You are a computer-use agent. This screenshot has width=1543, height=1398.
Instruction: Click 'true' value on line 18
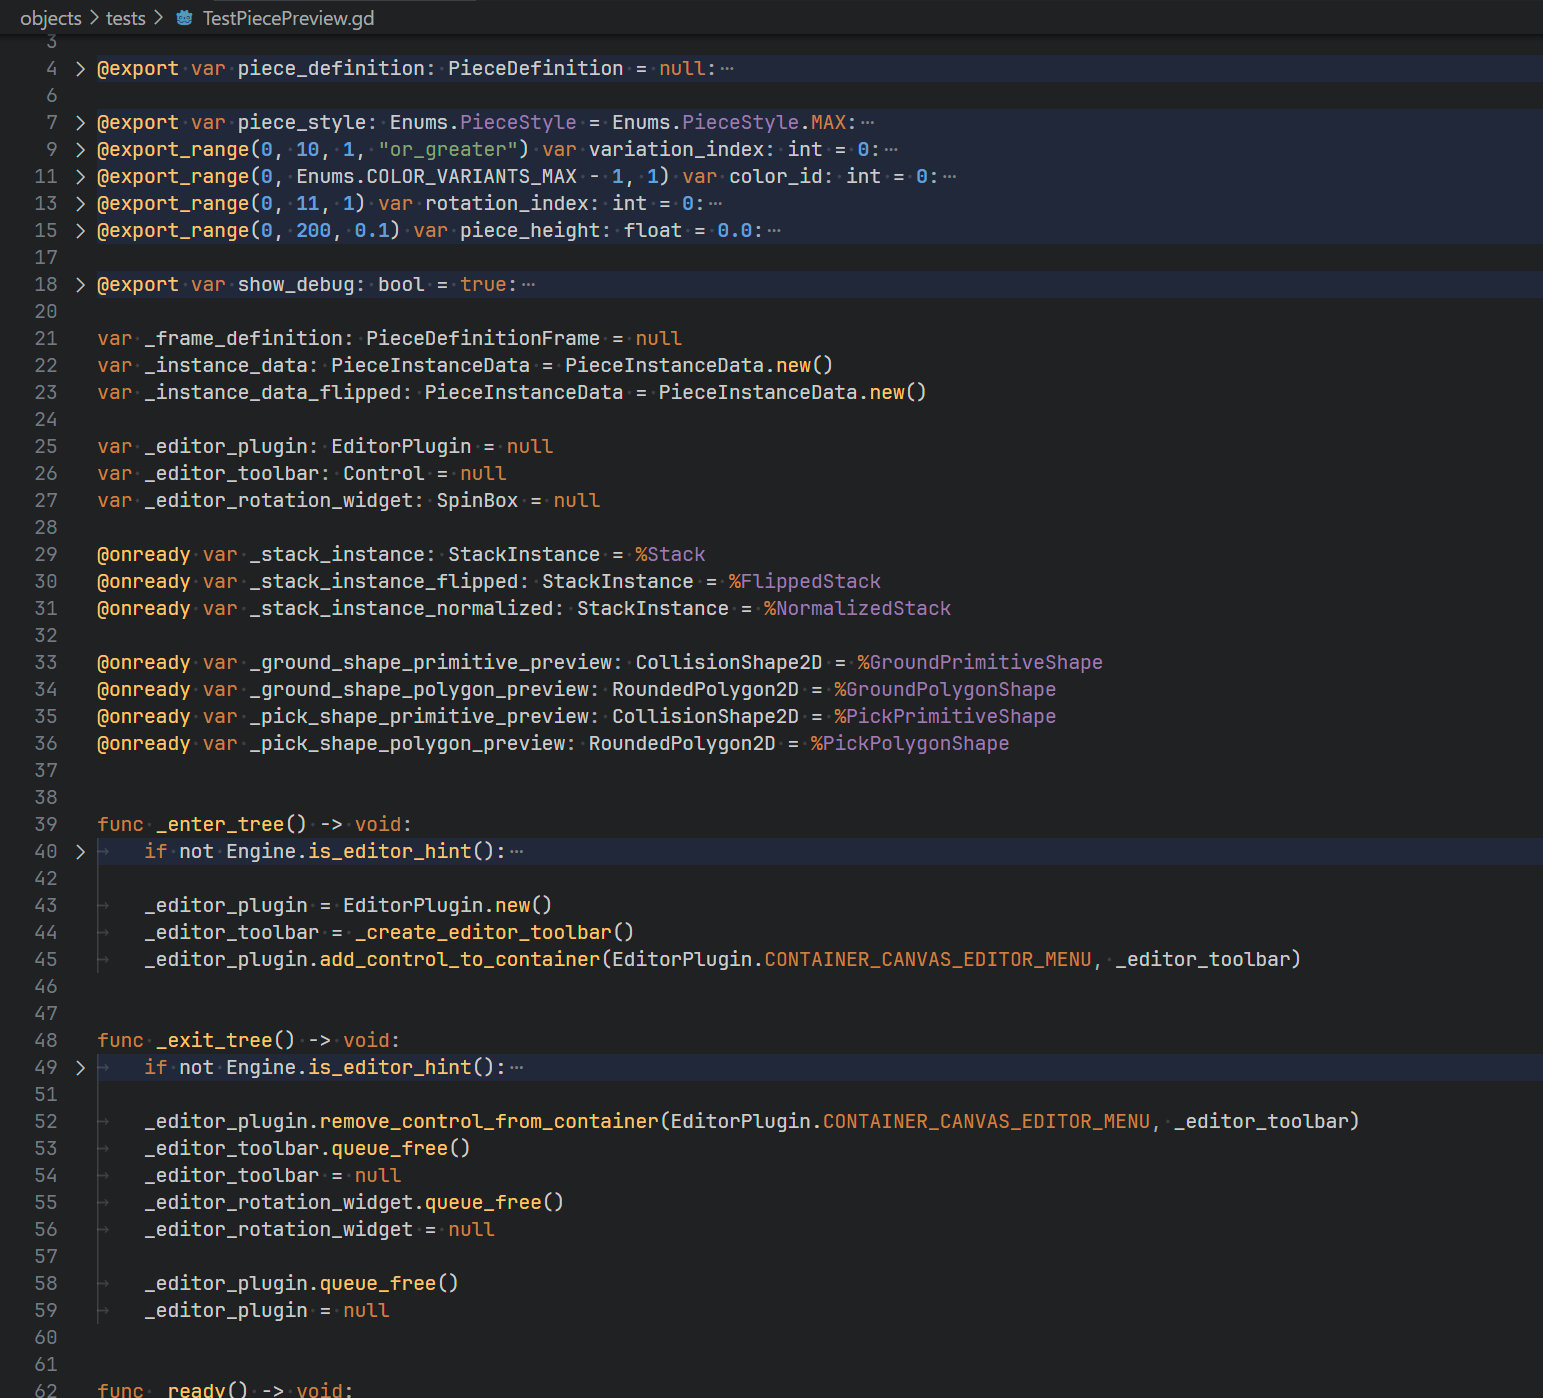pyautogui.click(x=483, y=285)
